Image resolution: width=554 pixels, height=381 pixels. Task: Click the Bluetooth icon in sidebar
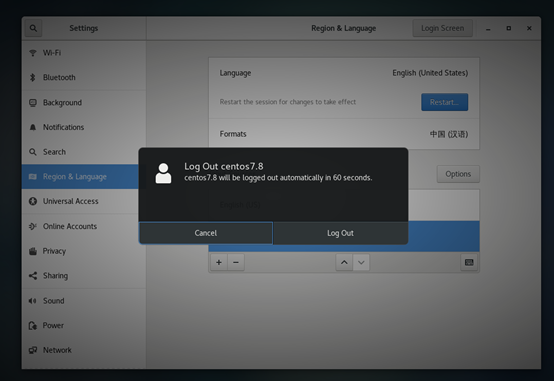[x=33, y=77]
